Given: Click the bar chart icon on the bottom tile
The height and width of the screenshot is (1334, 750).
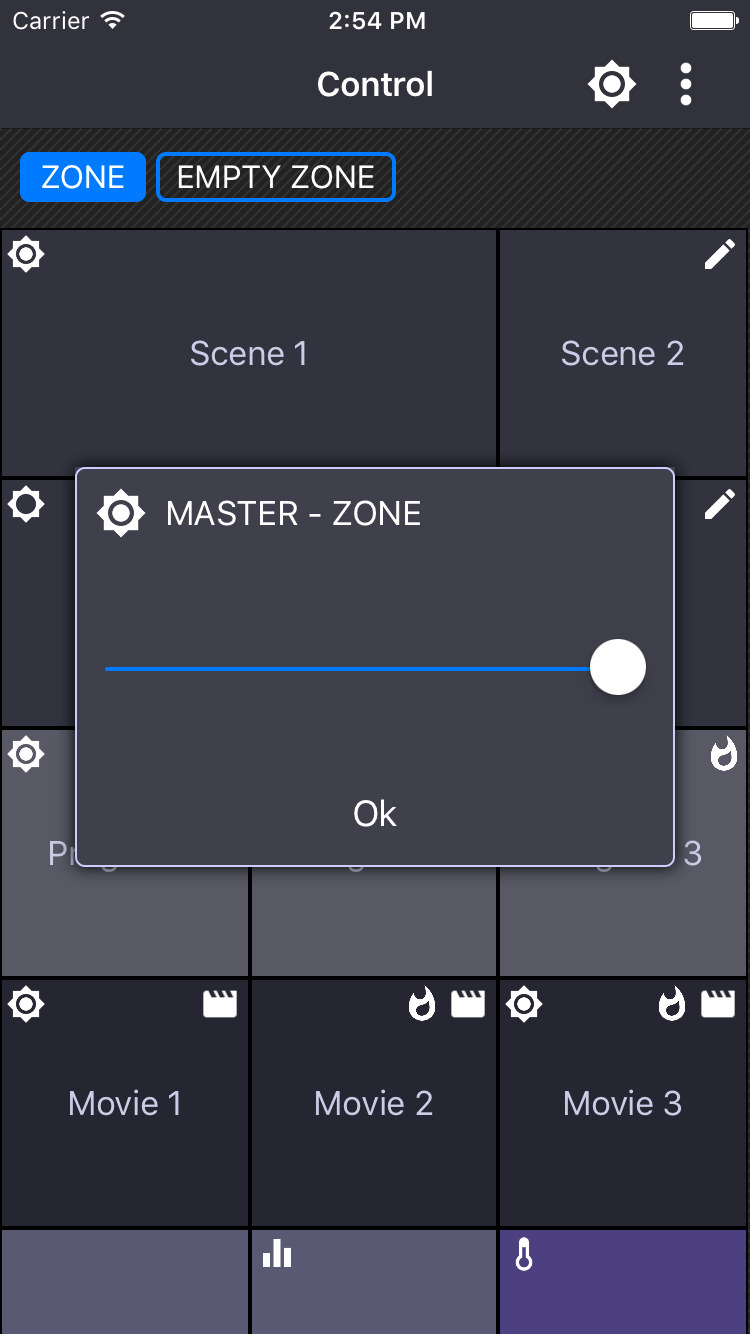Looking at the screenshot, I should (277, 1253).
